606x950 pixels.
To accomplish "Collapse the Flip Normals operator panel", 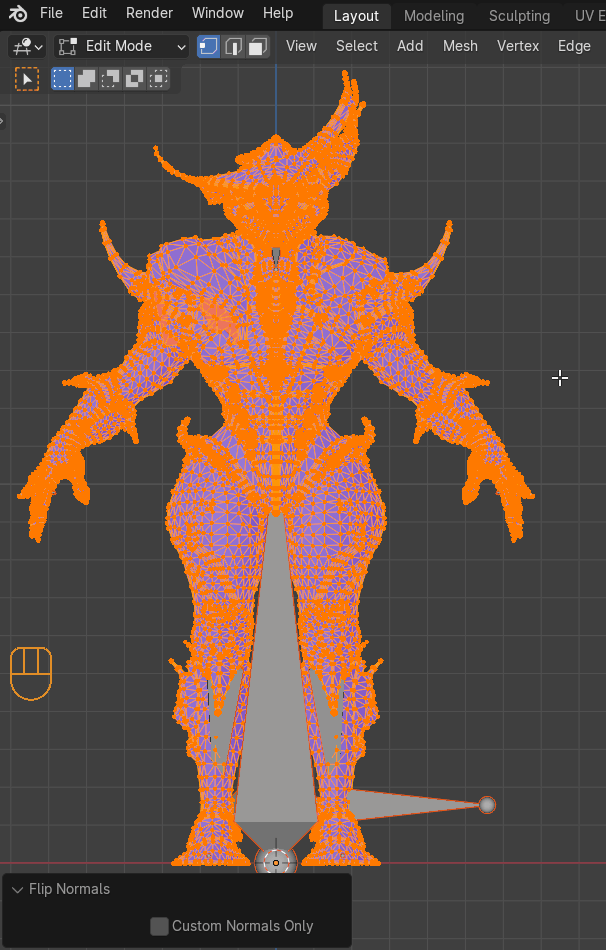I will tap(18, 889).
